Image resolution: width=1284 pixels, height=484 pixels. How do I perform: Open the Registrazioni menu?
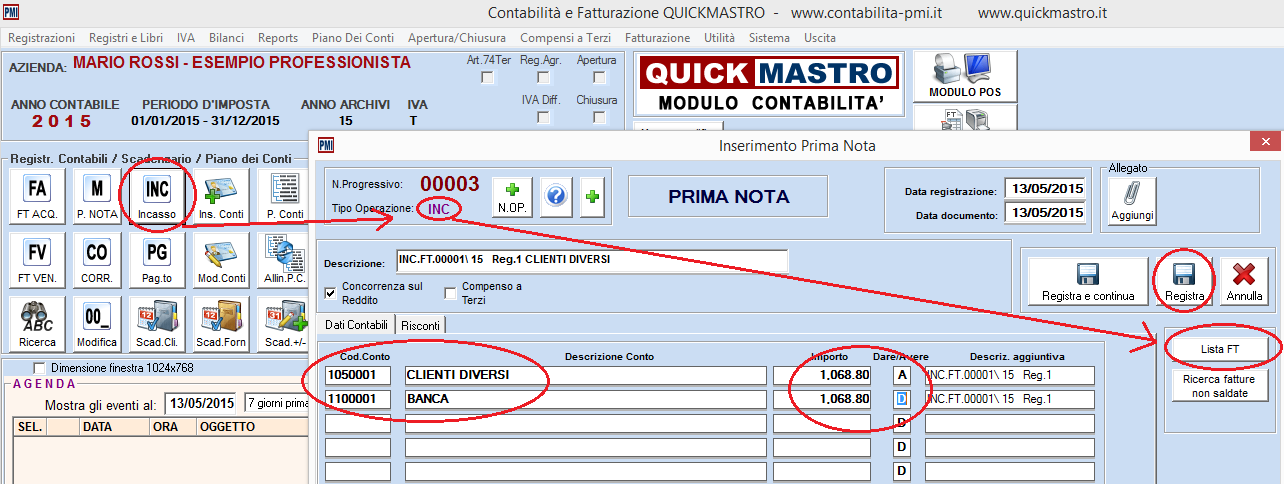41,37
